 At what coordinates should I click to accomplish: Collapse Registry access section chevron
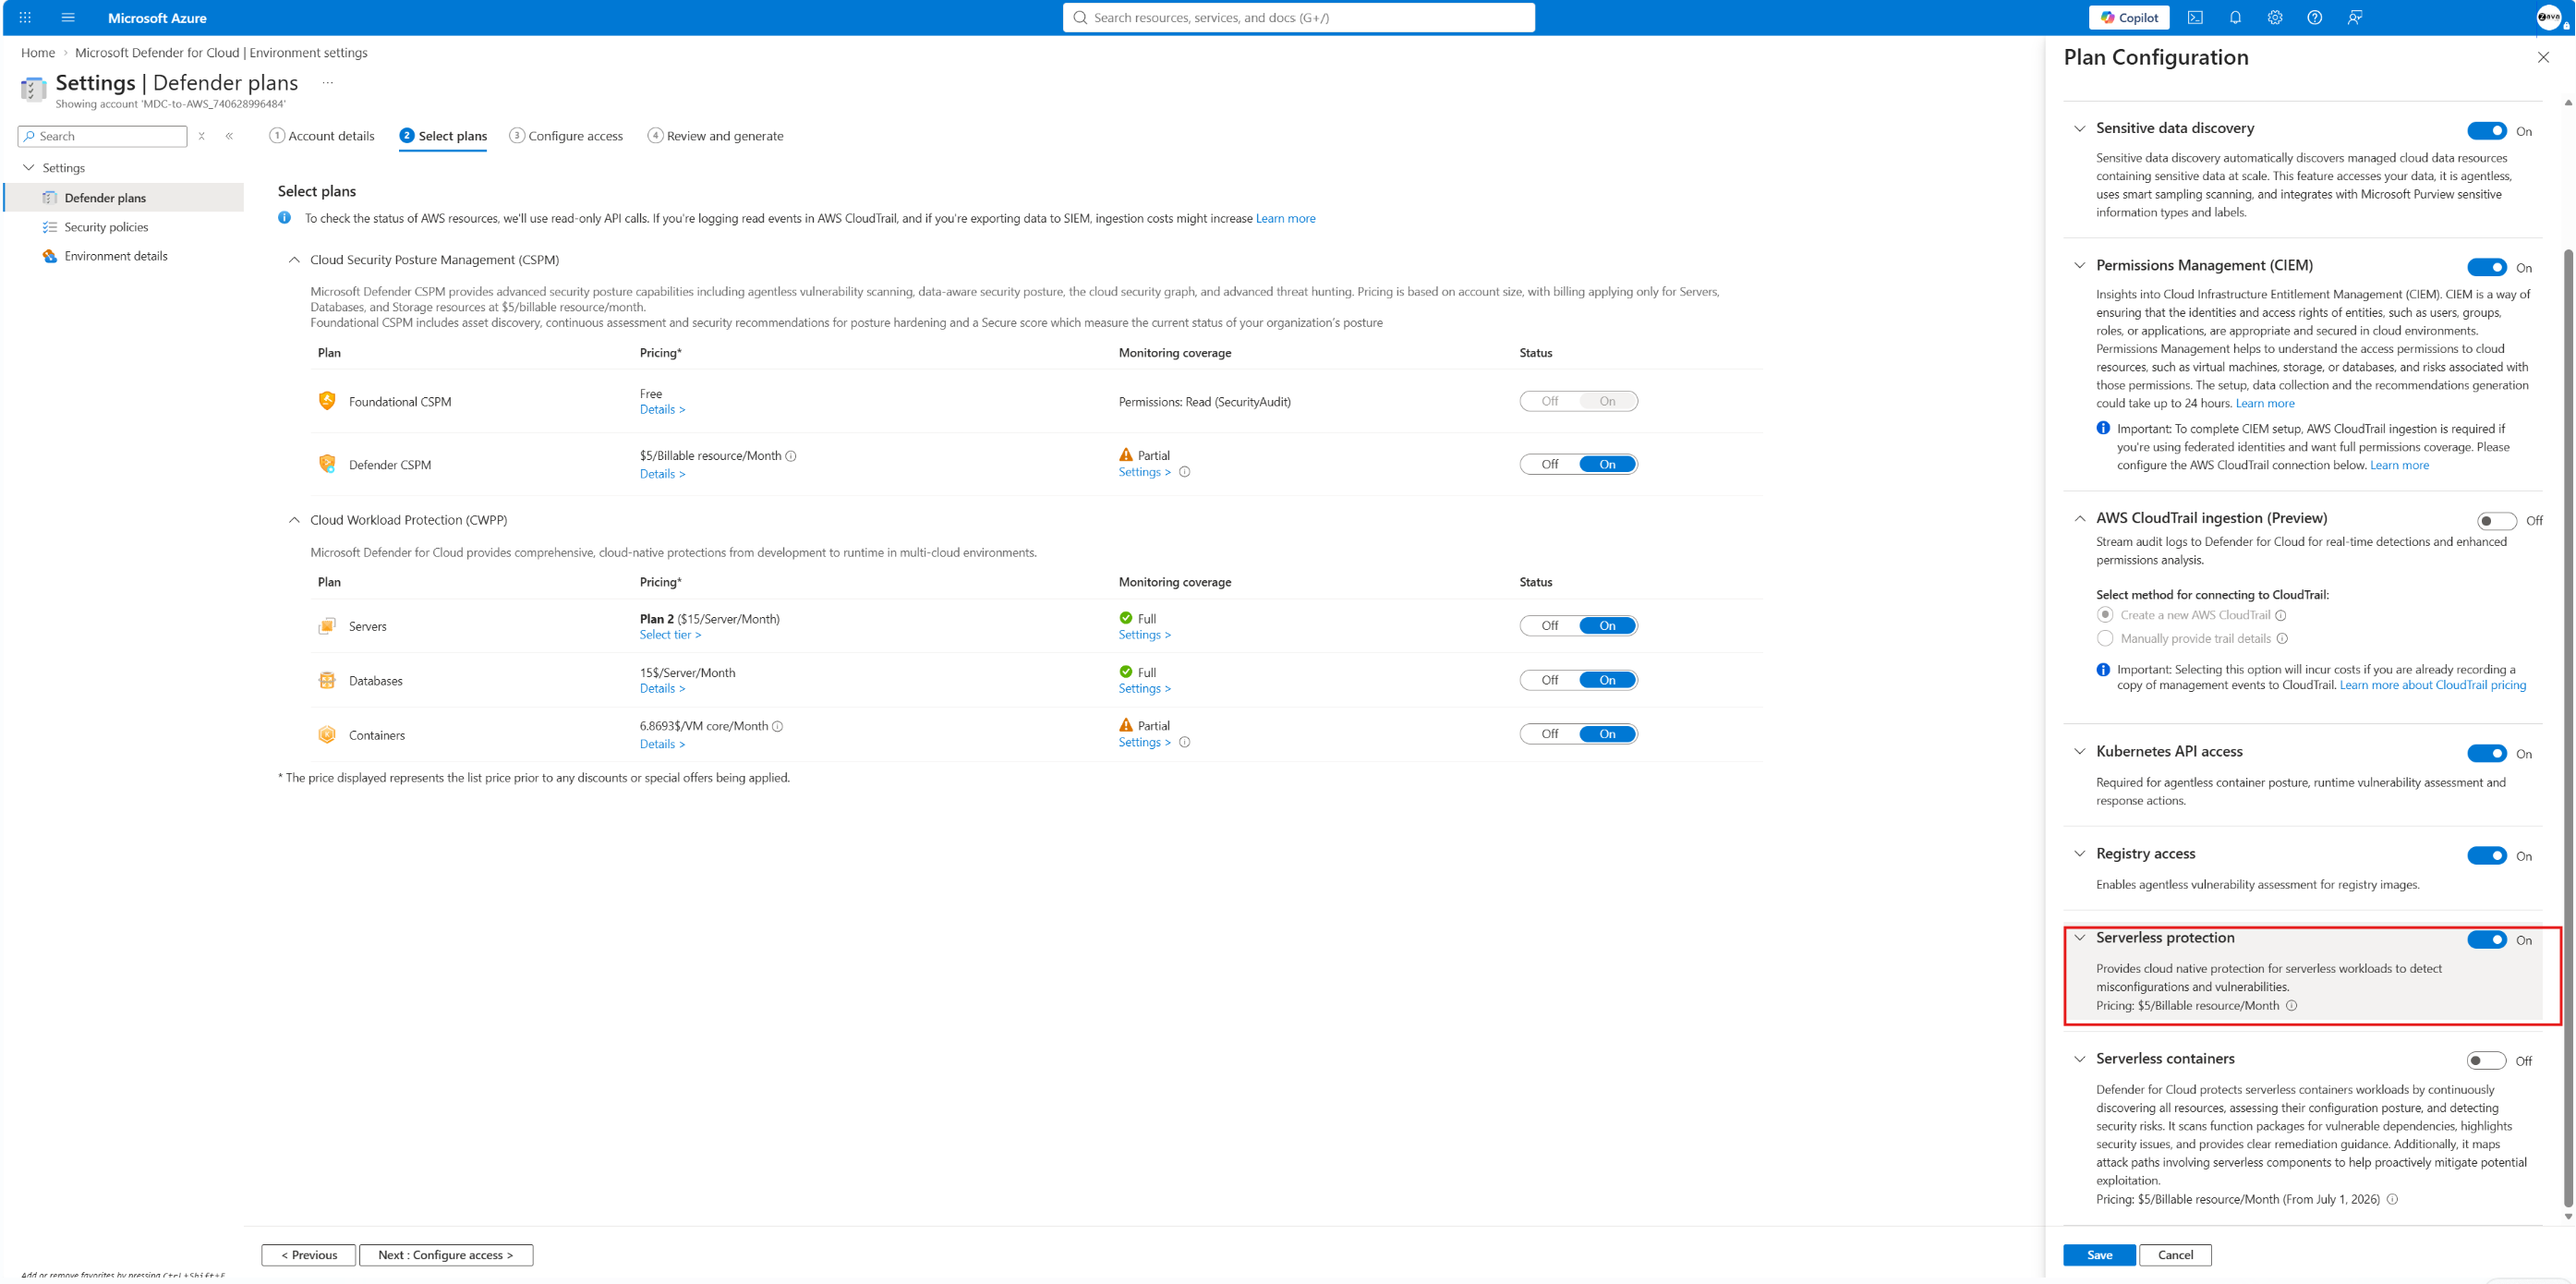pos(2080,853)
